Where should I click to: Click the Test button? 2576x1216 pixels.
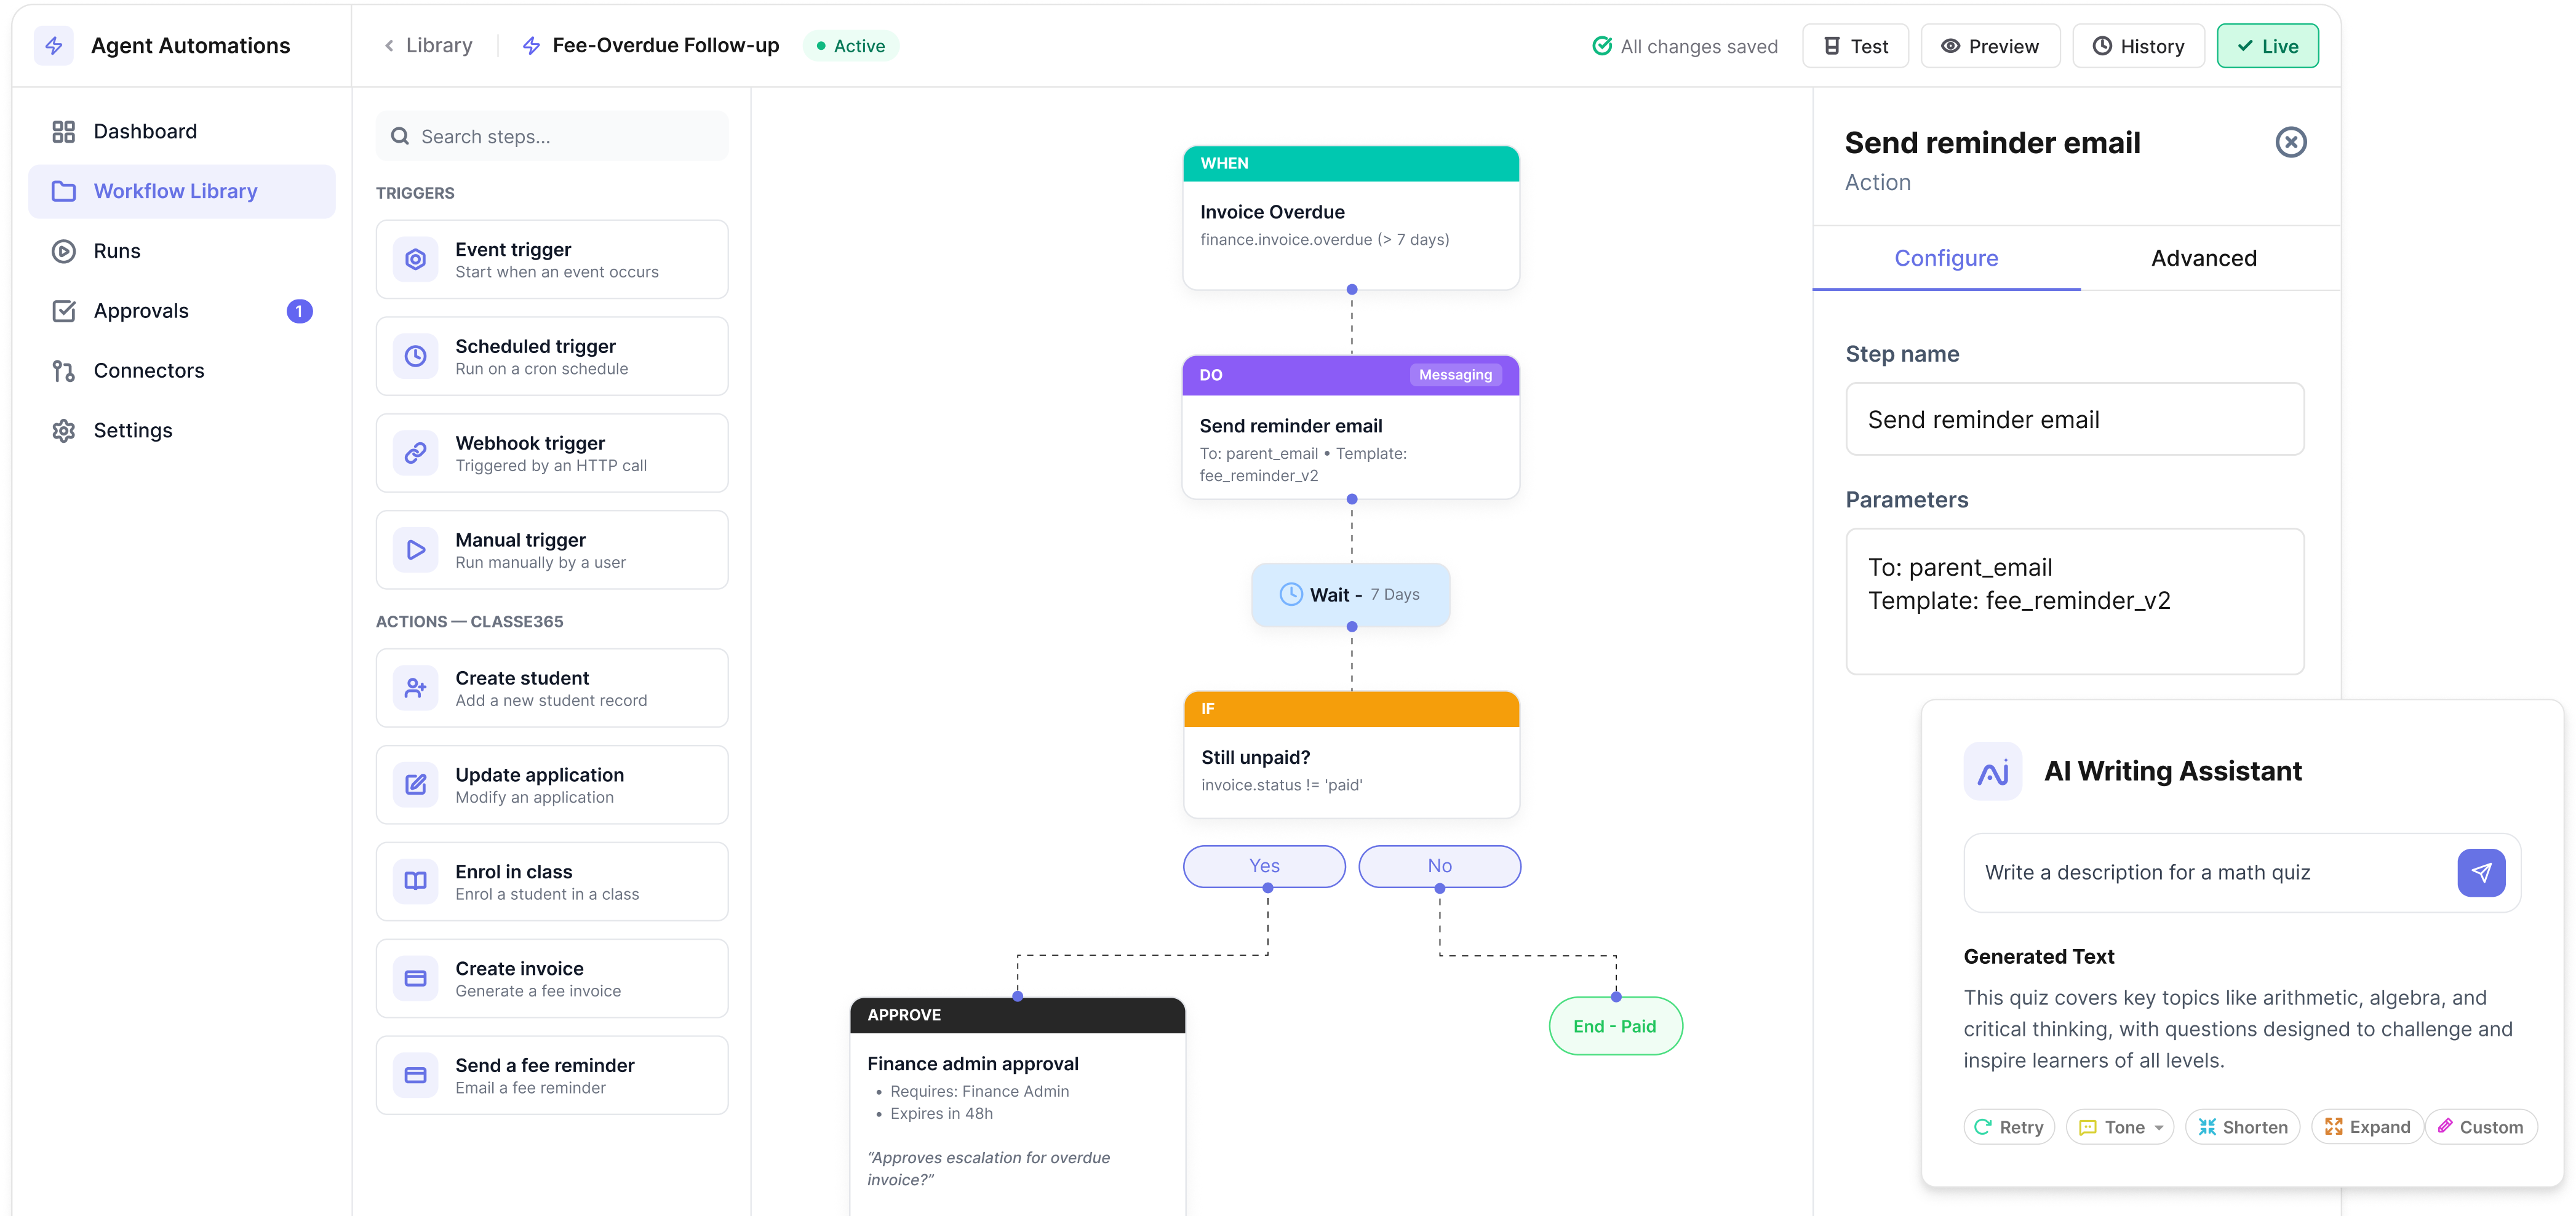tap(1855, 46)
